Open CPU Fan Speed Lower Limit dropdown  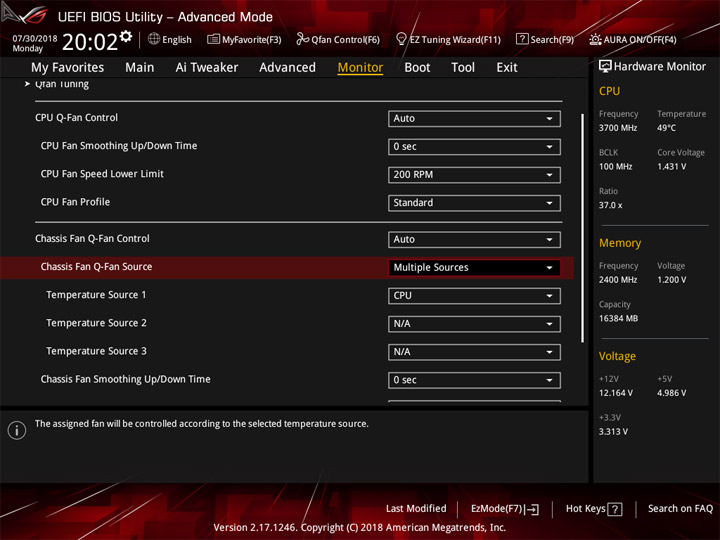[474, 175]
